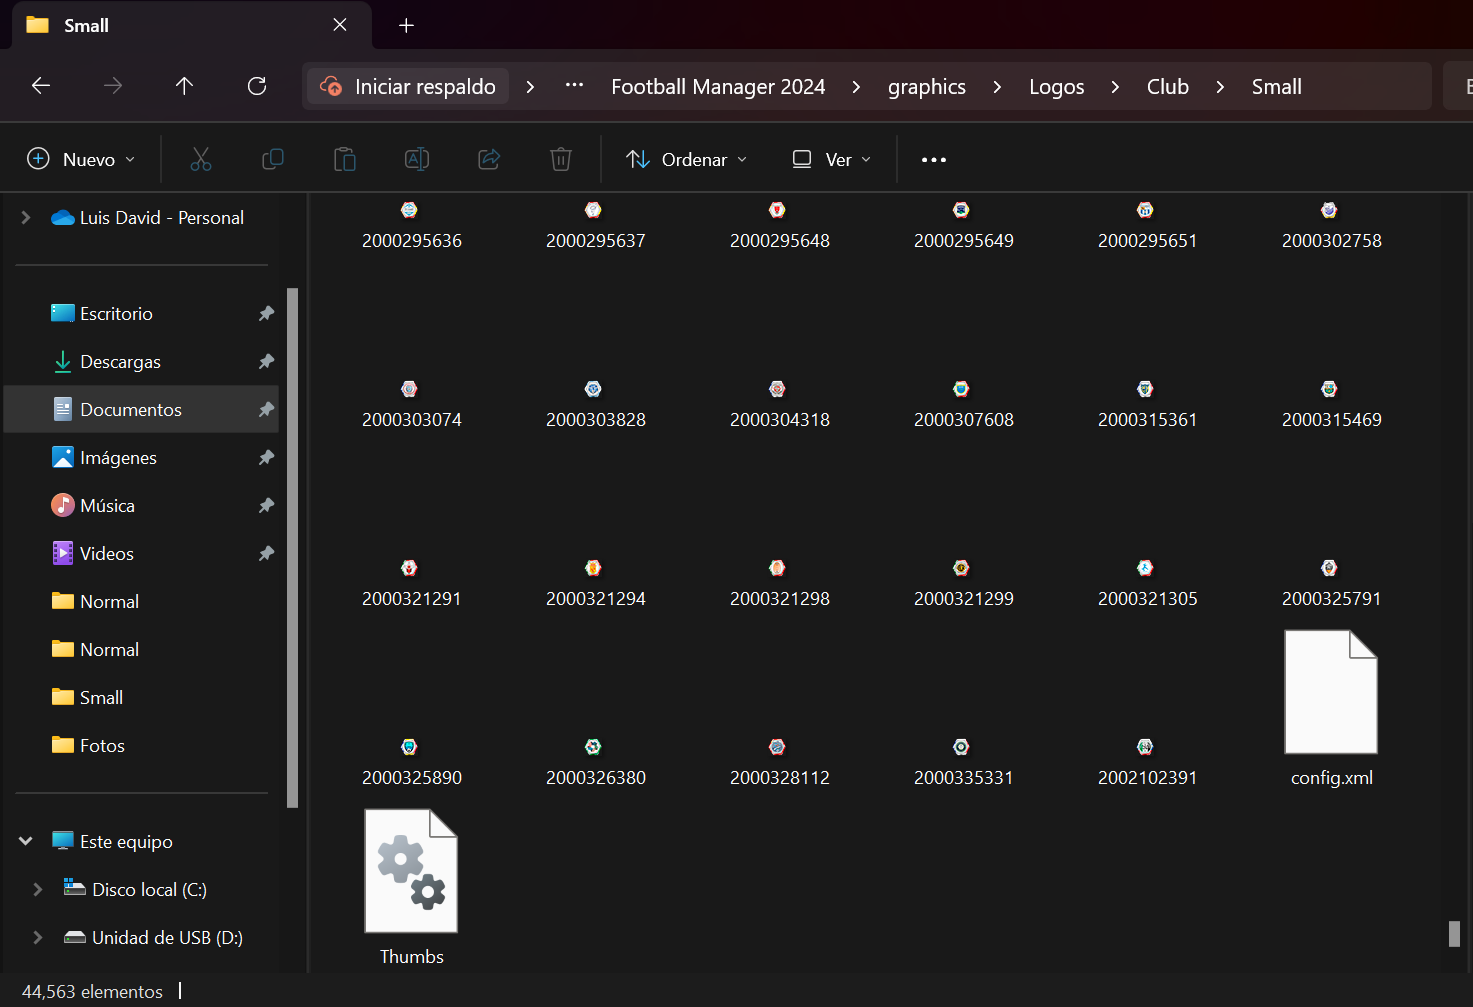Viewport: 1473px width, 1007px height.
Task: Select the Small window tab
Action: (190, 25)
